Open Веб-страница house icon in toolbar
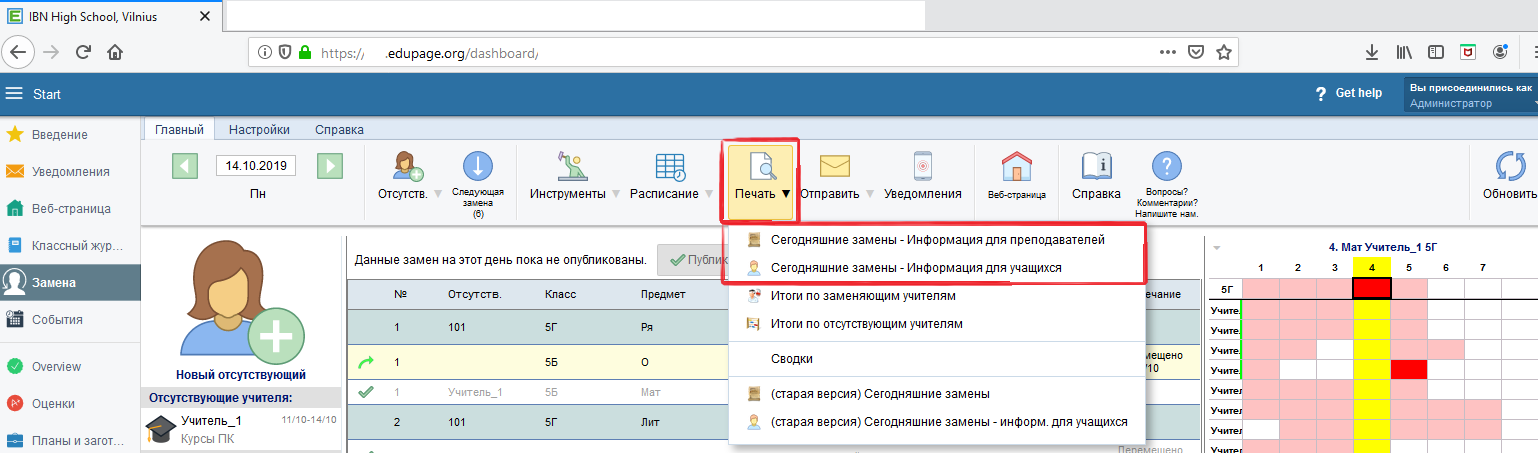The width and height of the screenshot is (1538, 453). click(x=1016, y=167)
